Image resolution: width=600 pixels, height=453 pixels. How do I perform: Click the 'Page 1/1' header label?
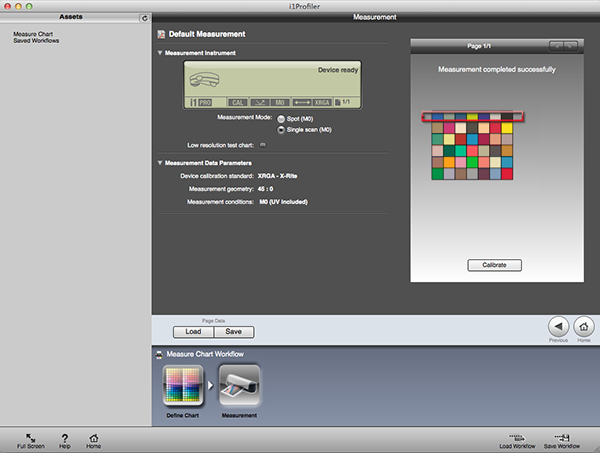(479, 46)
